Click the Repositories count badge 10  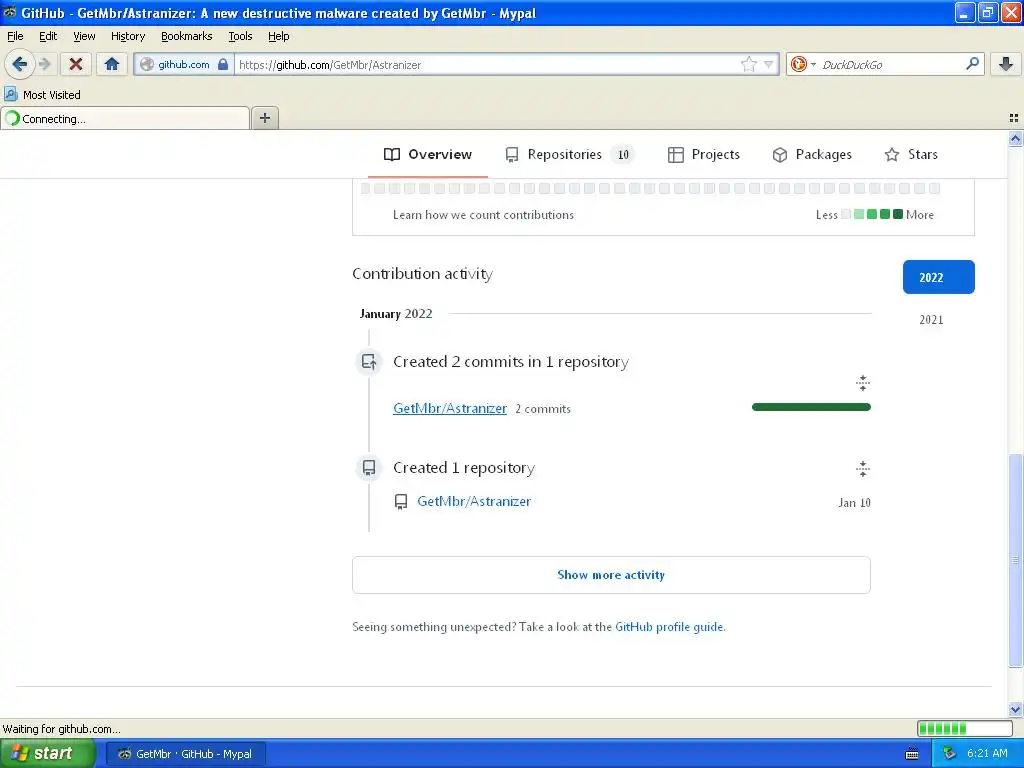(623, 155)
